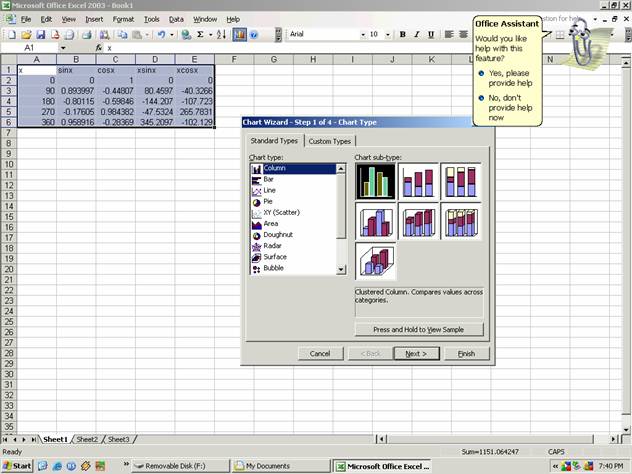Image resolution: width=632 pixels, height=474 pixels.
Task: Choose No, don't provide help now
Action: (505, 108)
